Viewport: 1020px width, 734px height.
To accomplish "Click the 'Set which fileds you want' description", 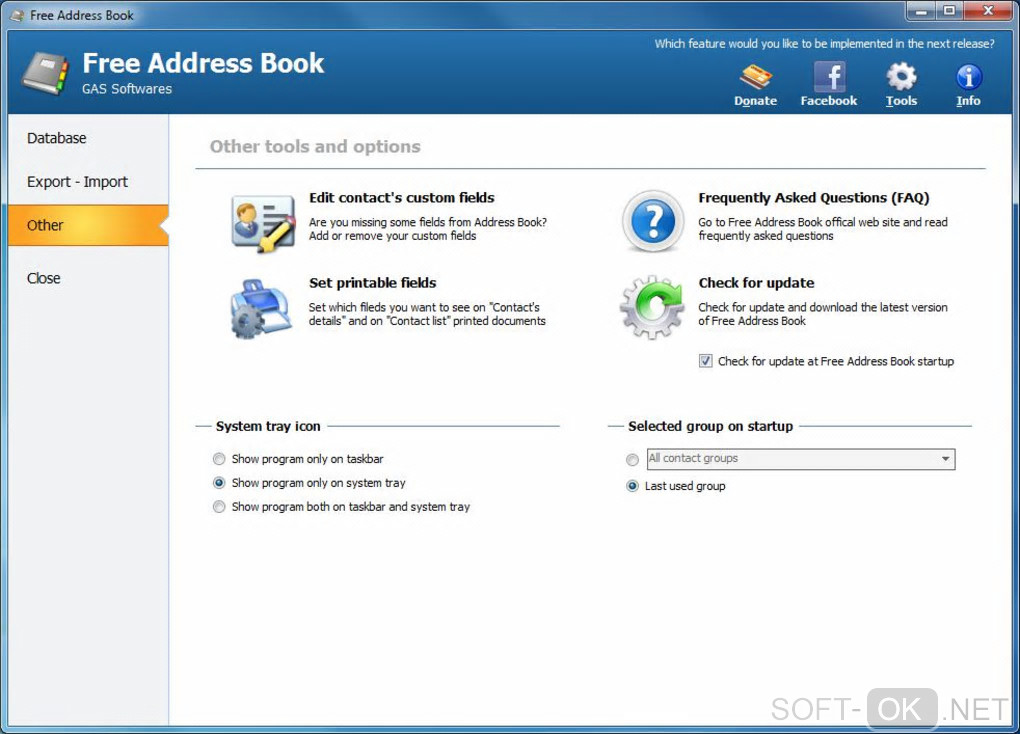I will click(427, 314).
